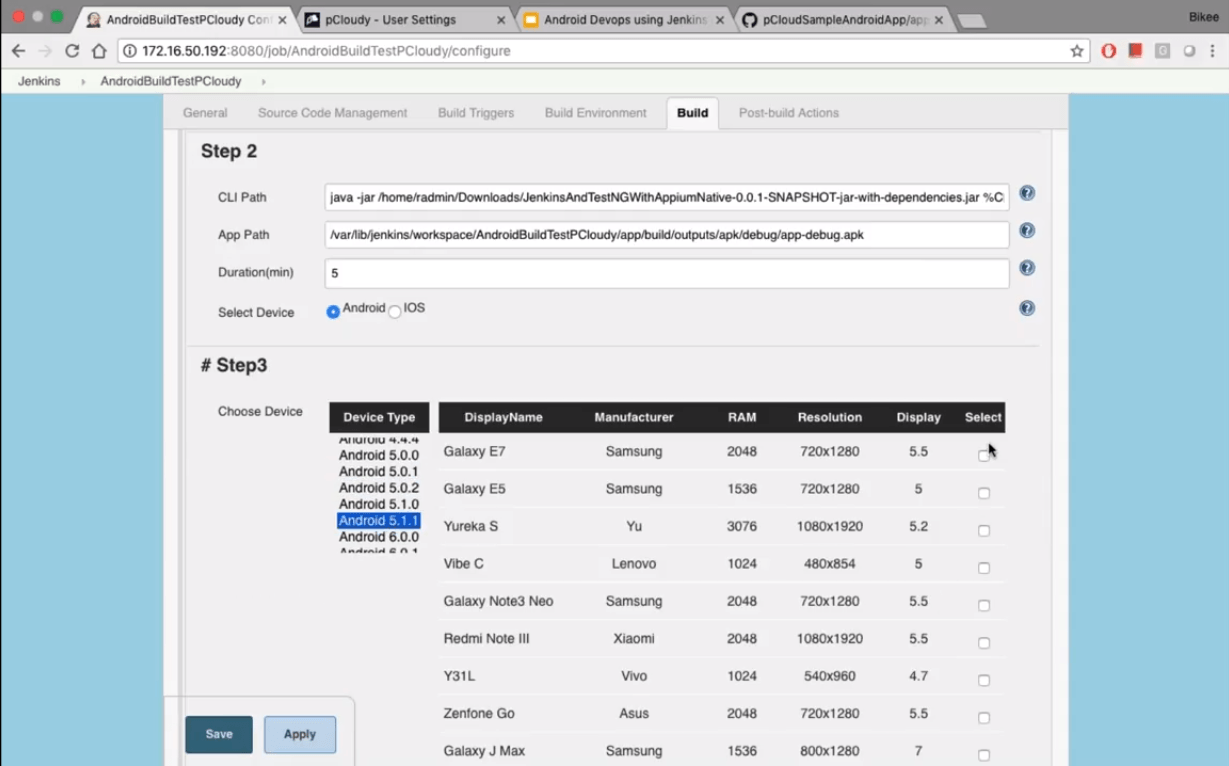This screenshot has height=766, width=1229.
Task: Click the help icon beside CLI Path
Action: pos(1027,194)
